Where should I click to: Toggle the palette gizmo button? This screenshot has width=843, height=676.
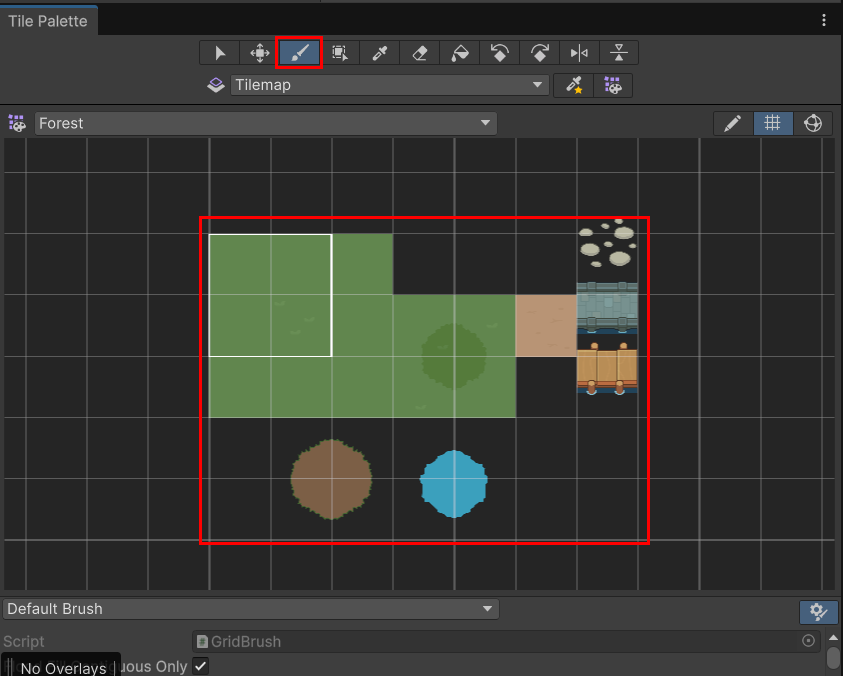(x=813, y=123)
